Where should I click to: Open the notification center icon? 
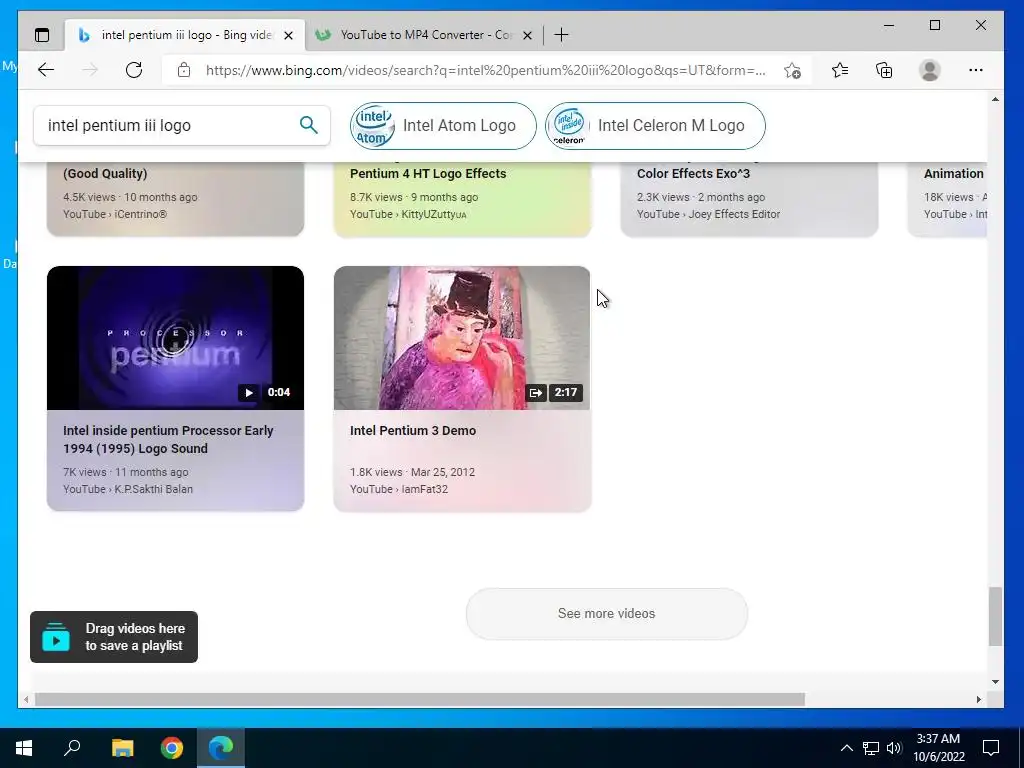point(991,748)
